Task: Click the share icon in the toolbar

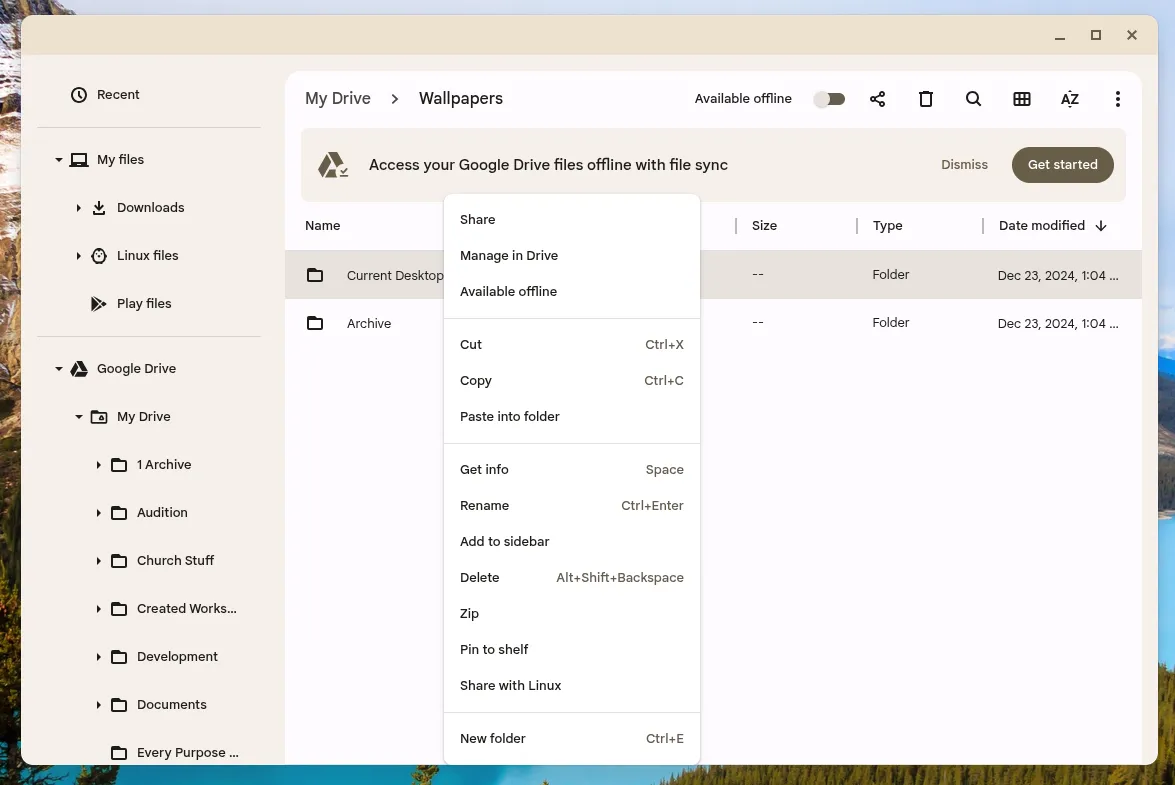Action: (877, 99)
